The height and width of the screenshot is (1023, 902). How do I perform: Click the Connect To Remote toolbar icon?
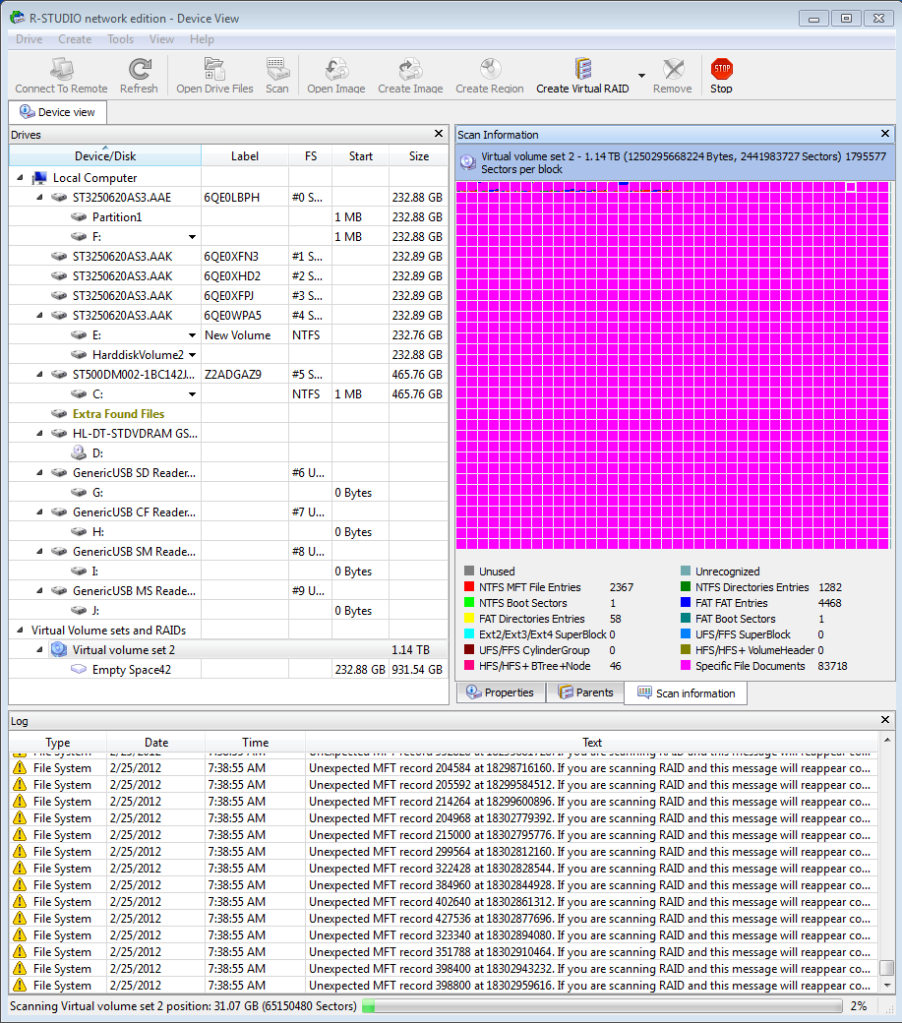pos(62,69)
